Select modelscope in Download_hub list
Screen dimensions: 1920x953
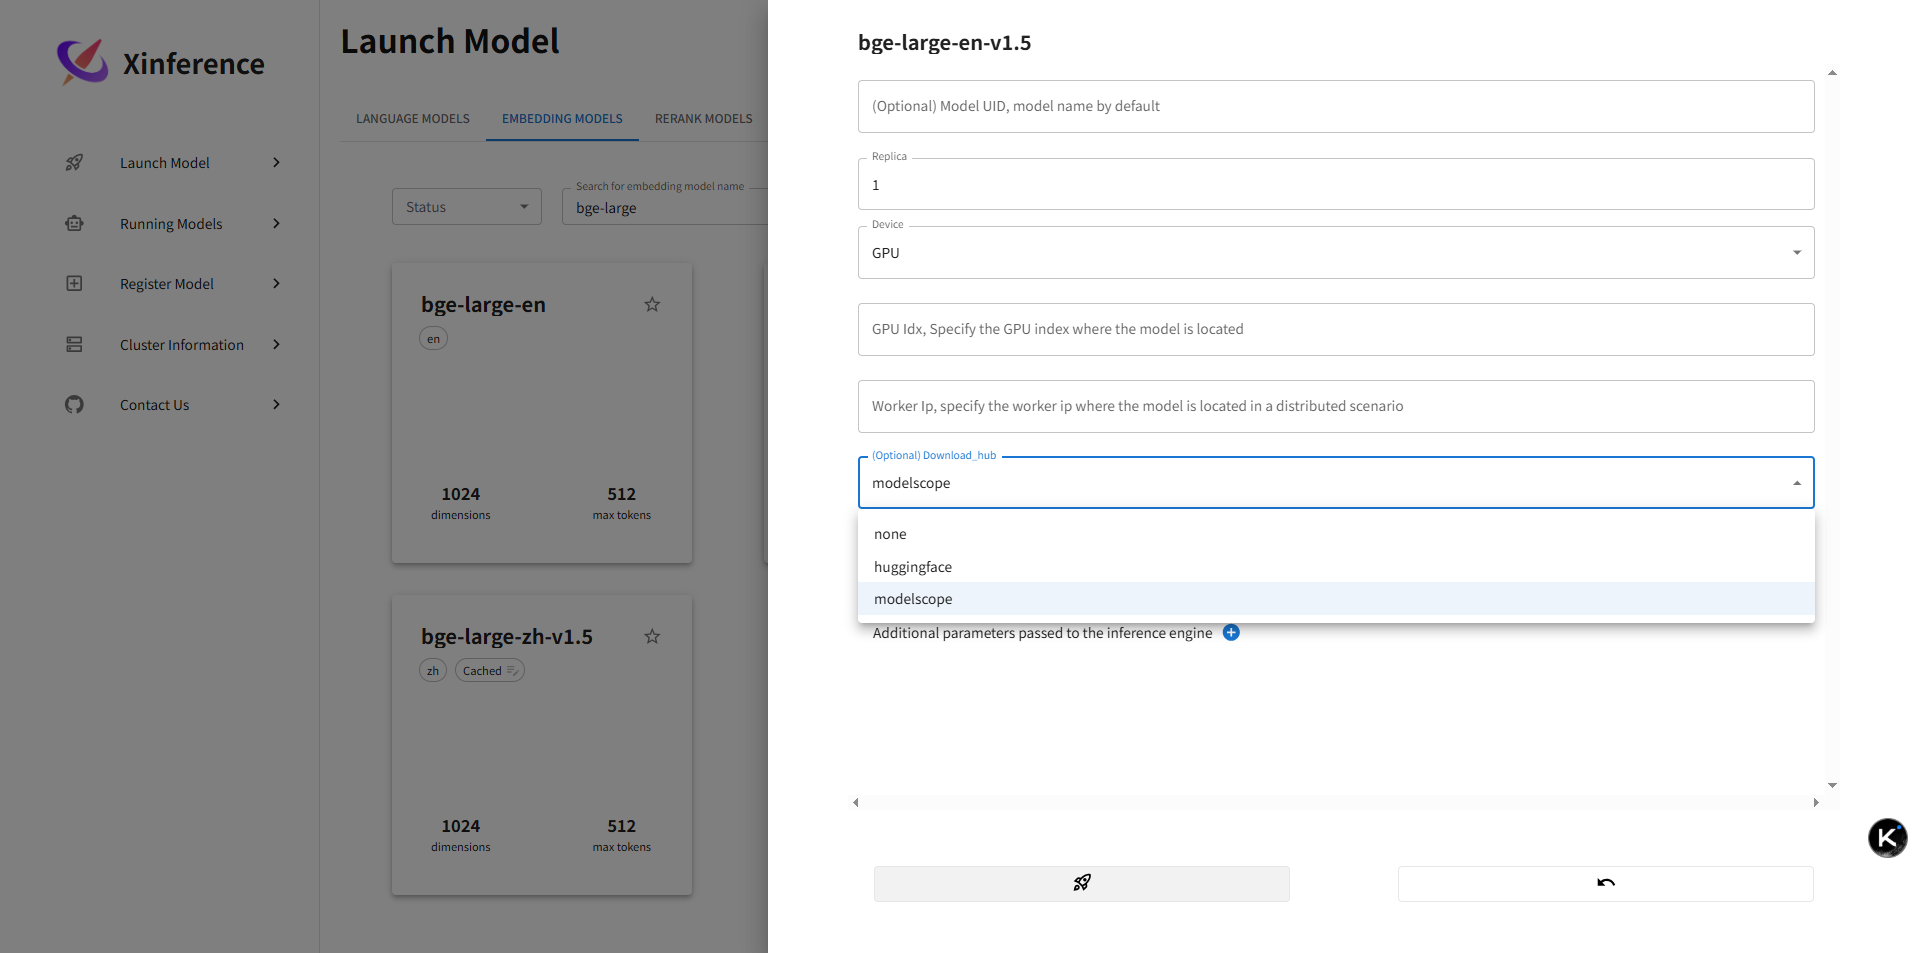(1336, 598)
